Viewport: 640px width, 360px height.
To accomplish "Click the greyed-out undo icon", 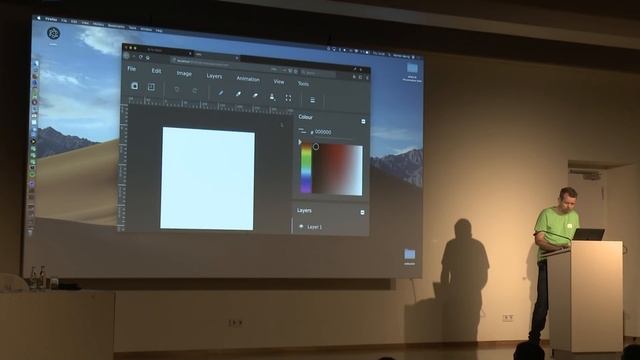I will point(176,89).
